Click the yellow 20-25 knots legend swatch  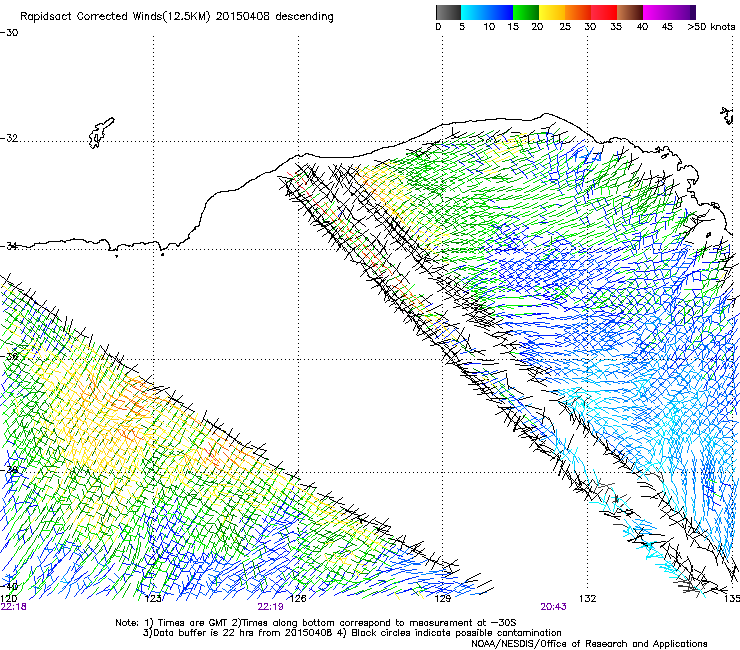point(552,12)
